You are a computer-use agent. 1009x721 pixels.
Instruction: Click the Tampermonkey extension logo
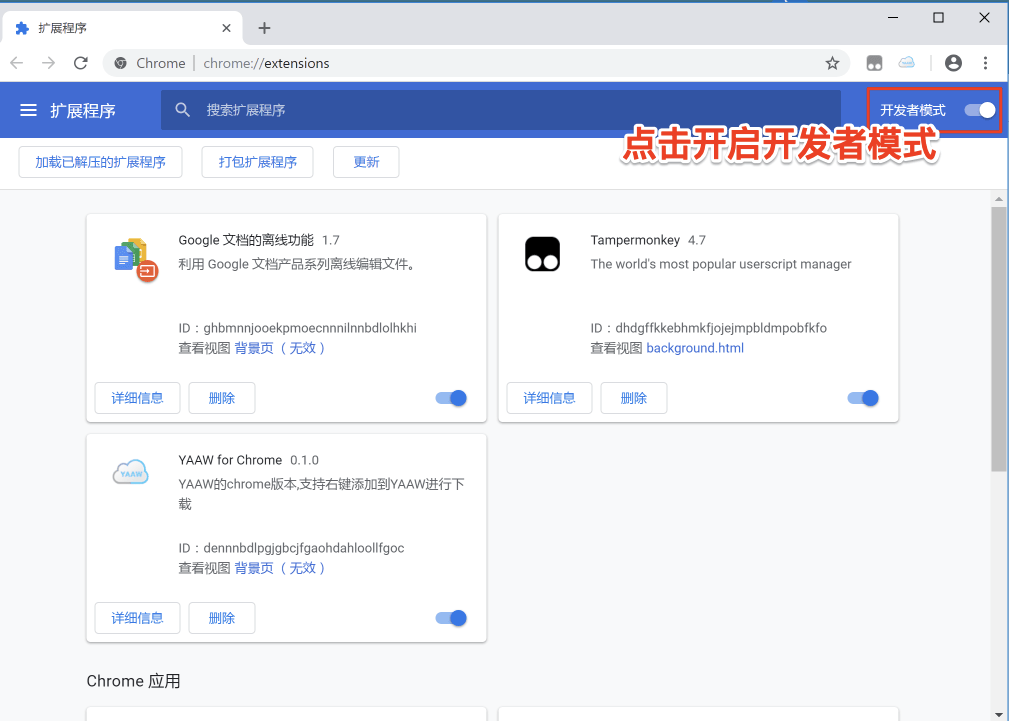click(542, 254)
